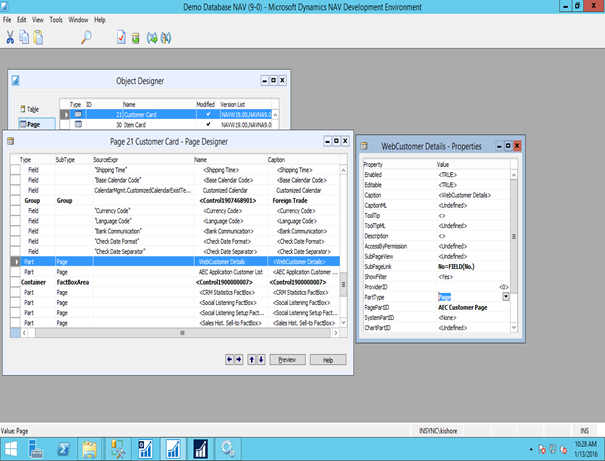Select row marker for Shipping Time field

(15, 170)
